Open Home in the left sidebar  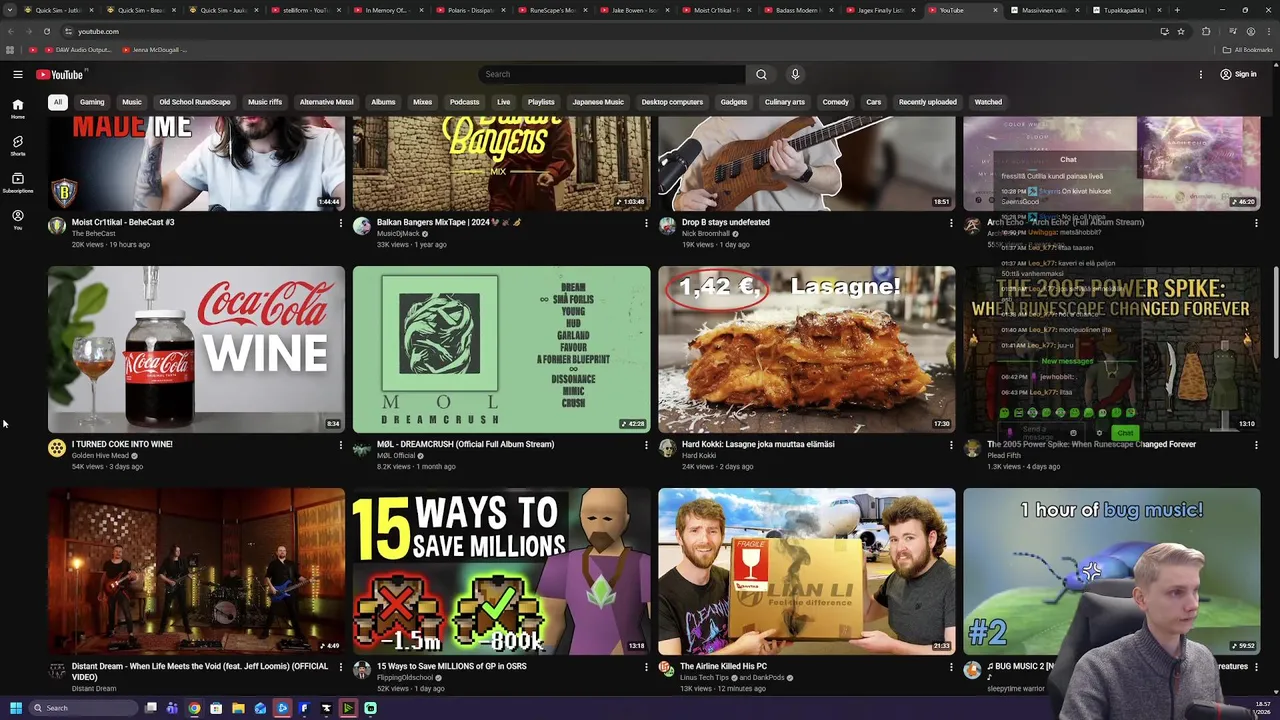pyautogui.click(x=17, y=109)
